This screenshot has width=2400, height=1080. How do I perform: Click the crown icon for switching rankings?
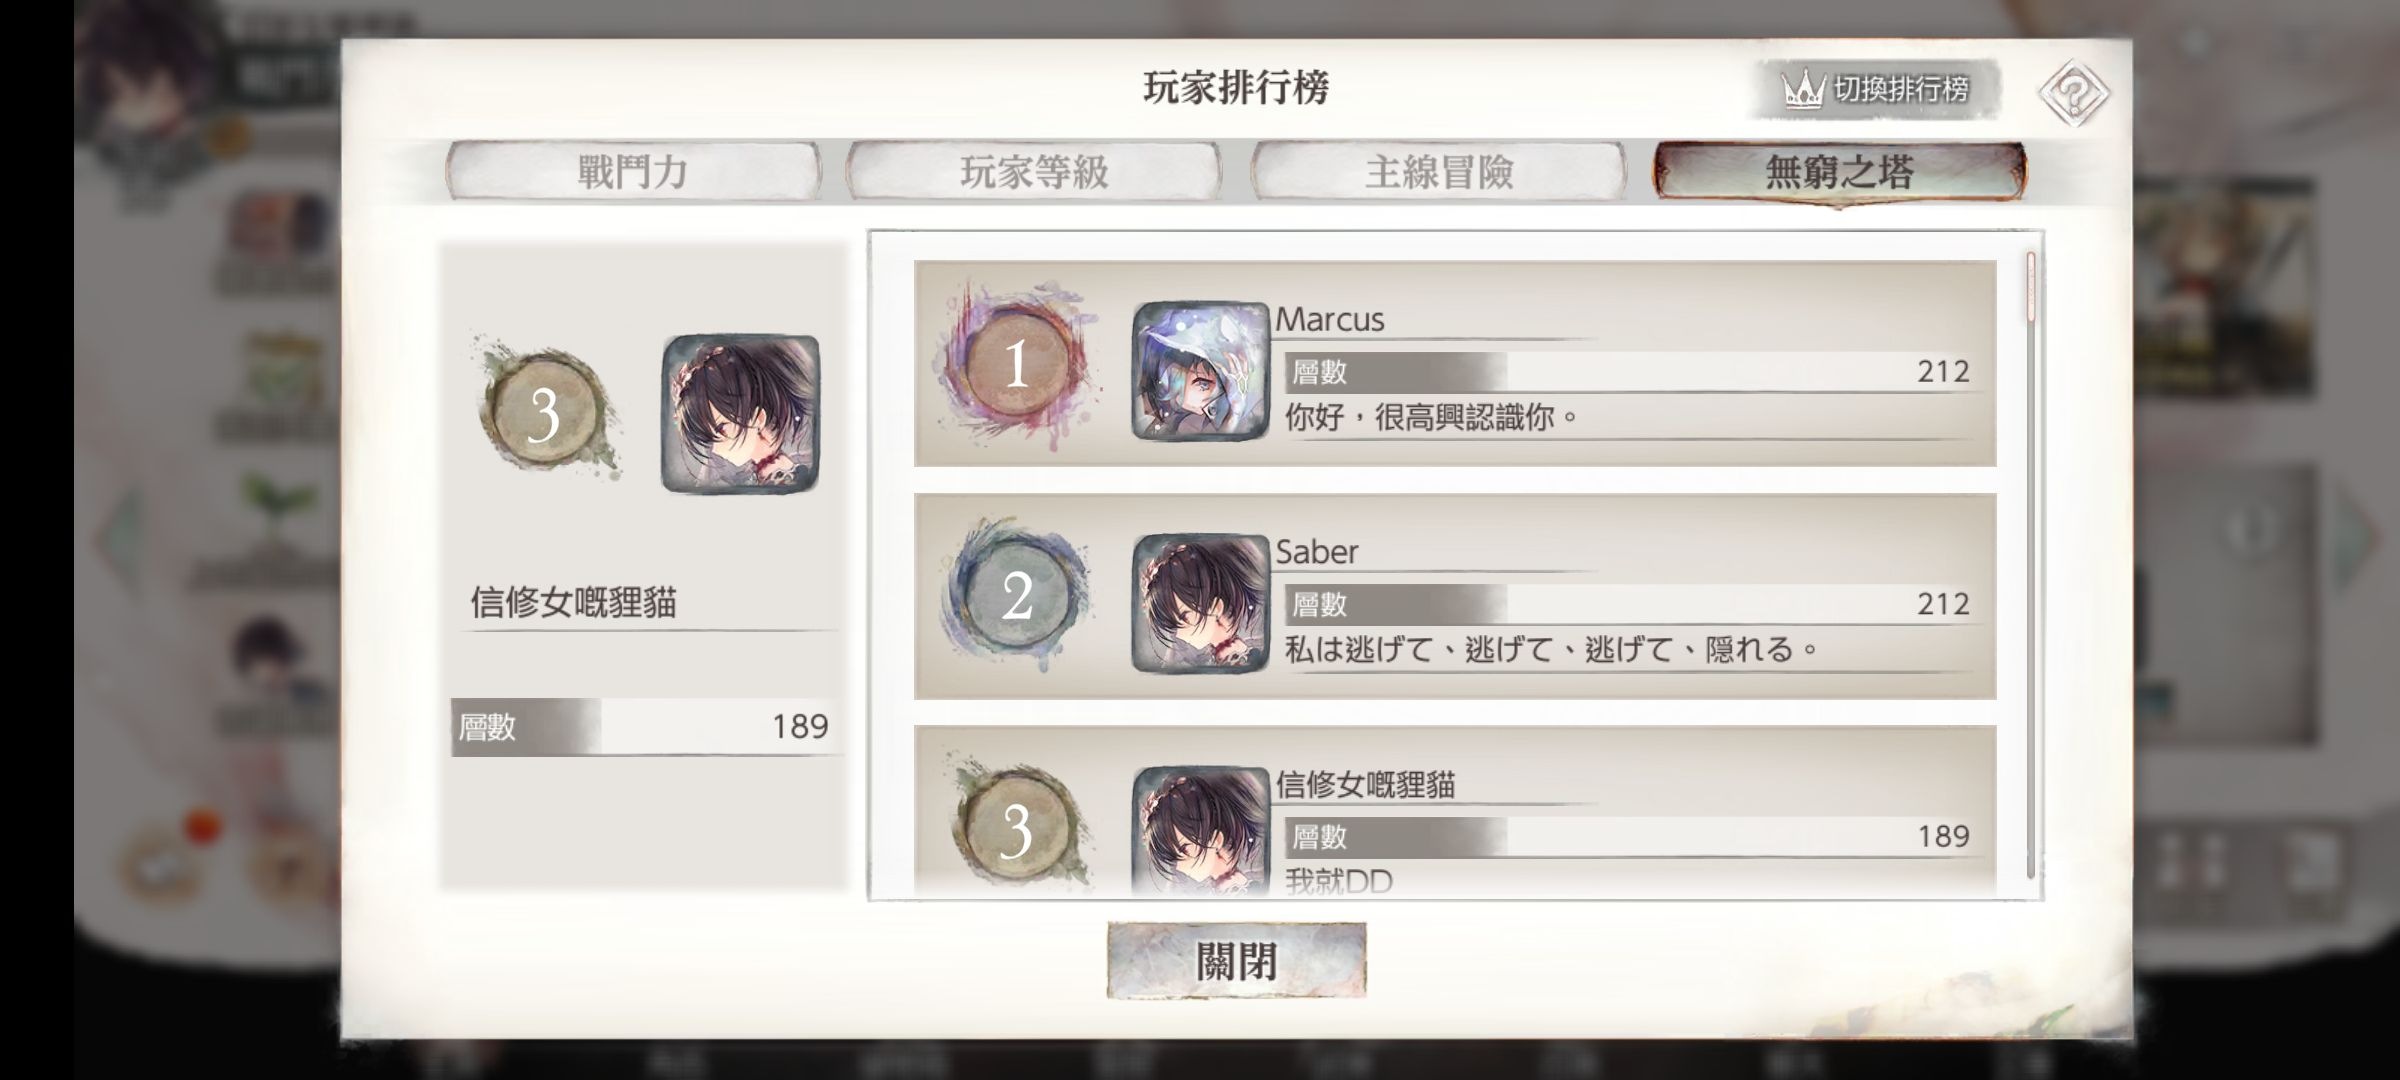point(1804,91)
